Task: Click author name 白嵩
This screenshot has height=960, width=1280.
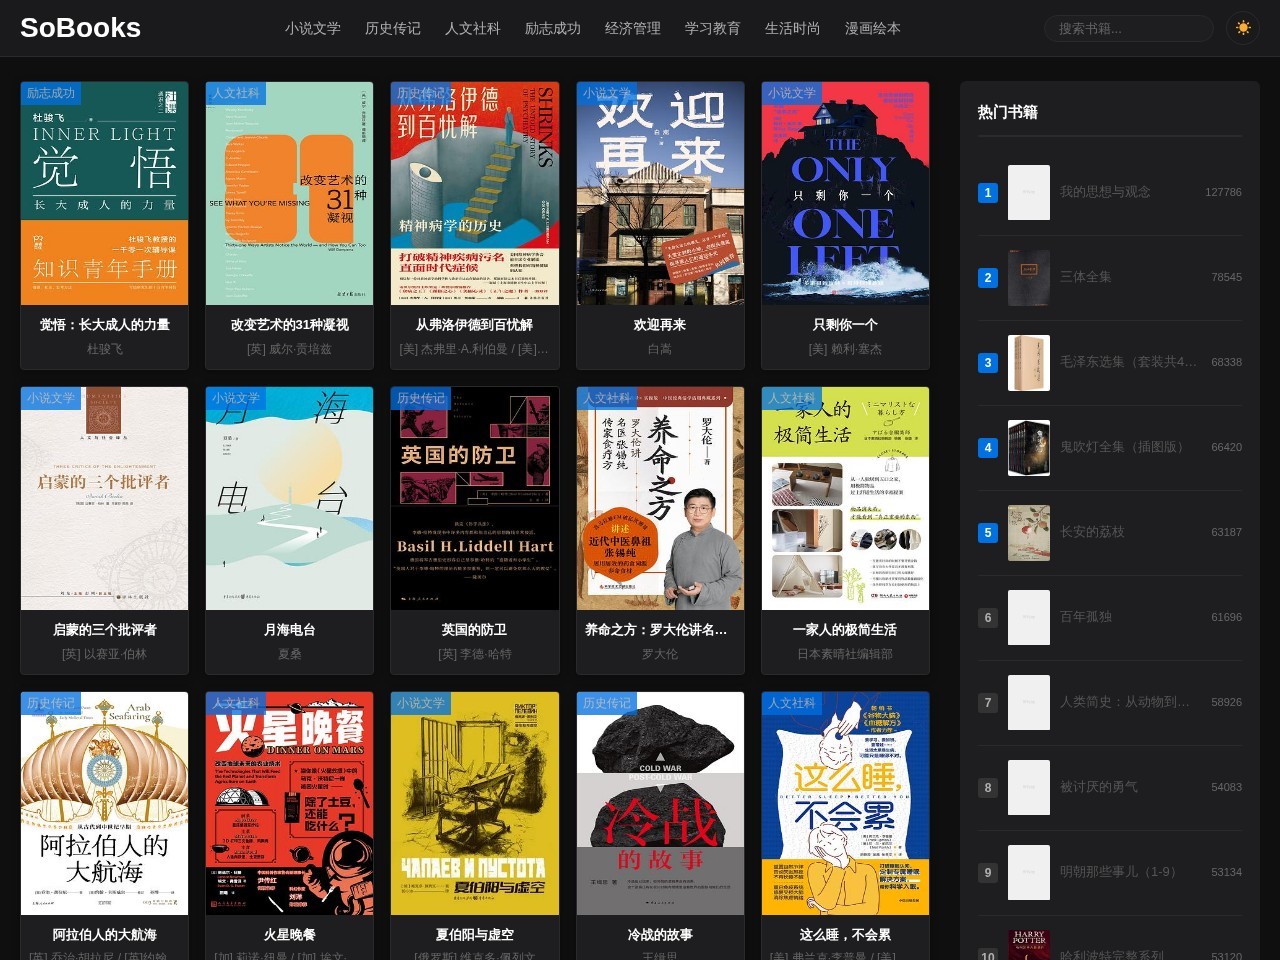Action: 660,349
